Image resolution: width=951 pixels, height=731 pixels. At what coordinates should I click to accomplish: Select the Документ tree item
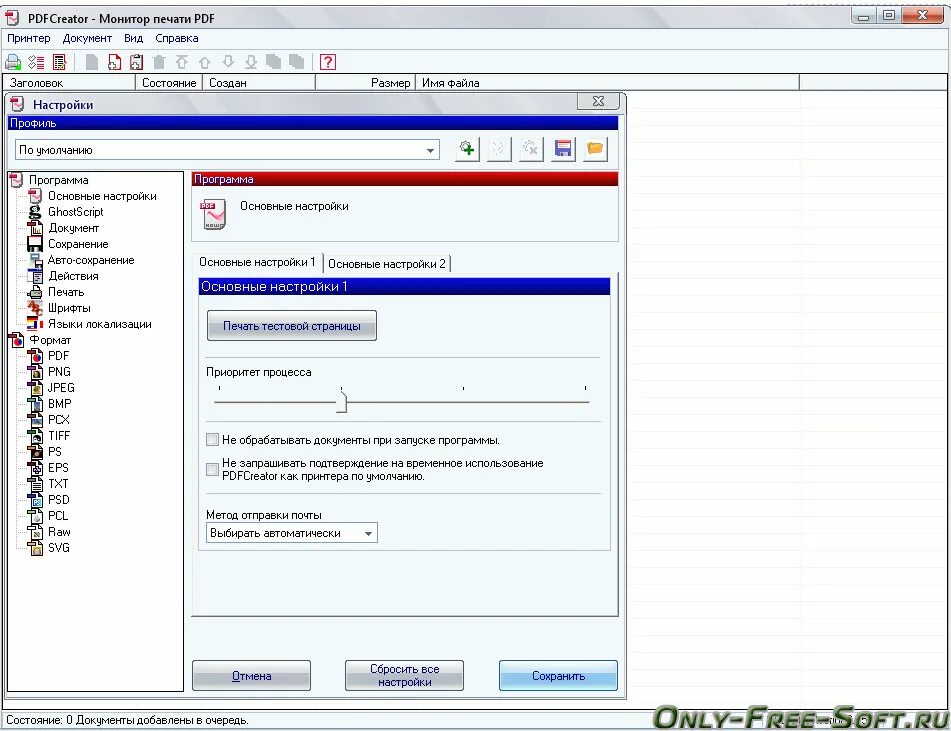pos(73,228)
